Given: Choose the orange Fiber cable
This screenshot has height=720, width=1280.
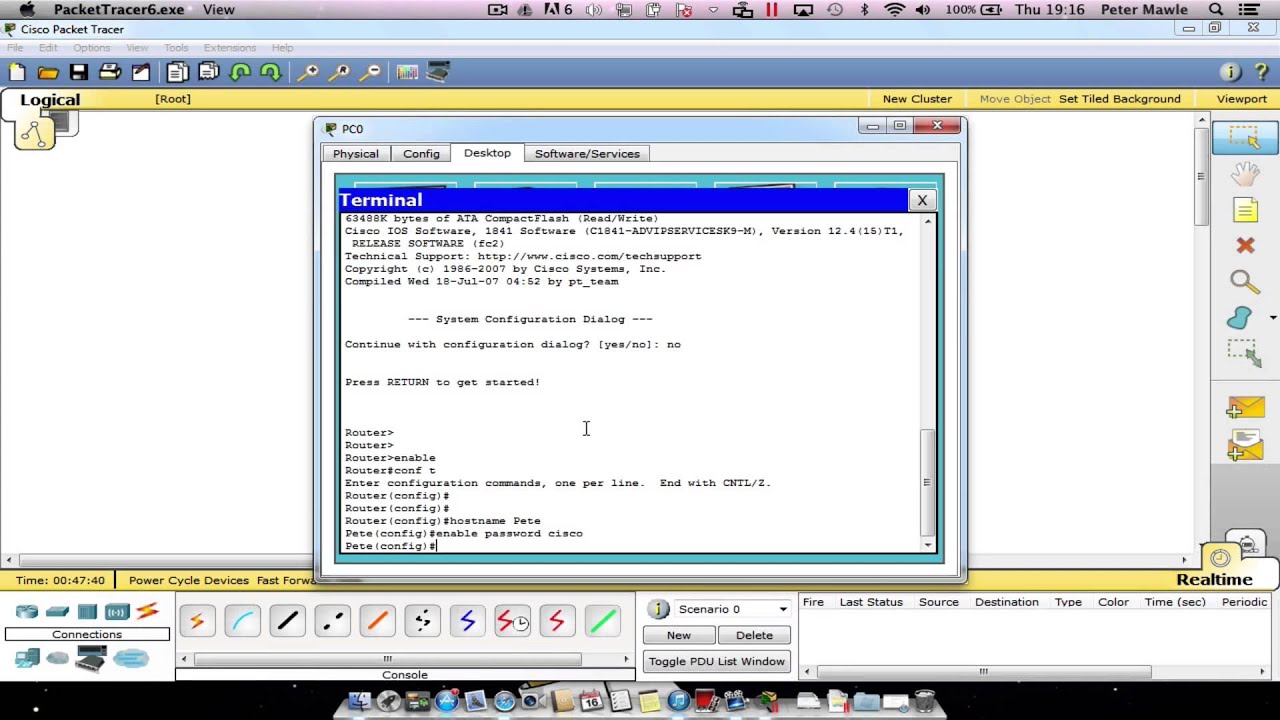Looking at the screenshot, I should (377, 621).
